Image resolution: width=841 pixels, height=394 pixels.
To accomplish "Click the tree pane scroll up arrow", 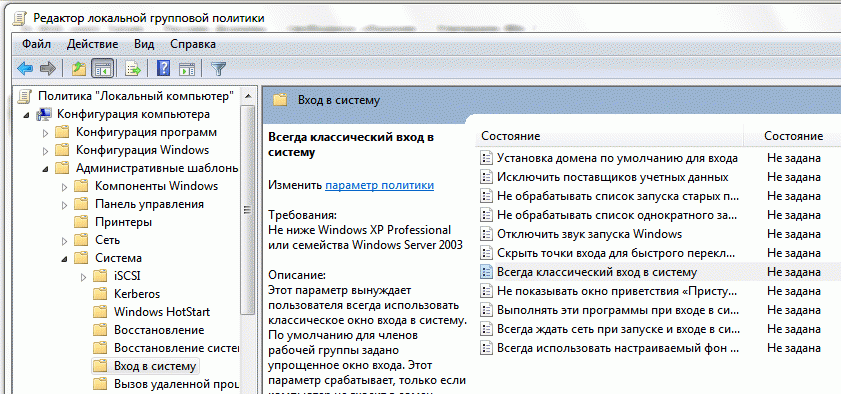I will click(247, 96).
